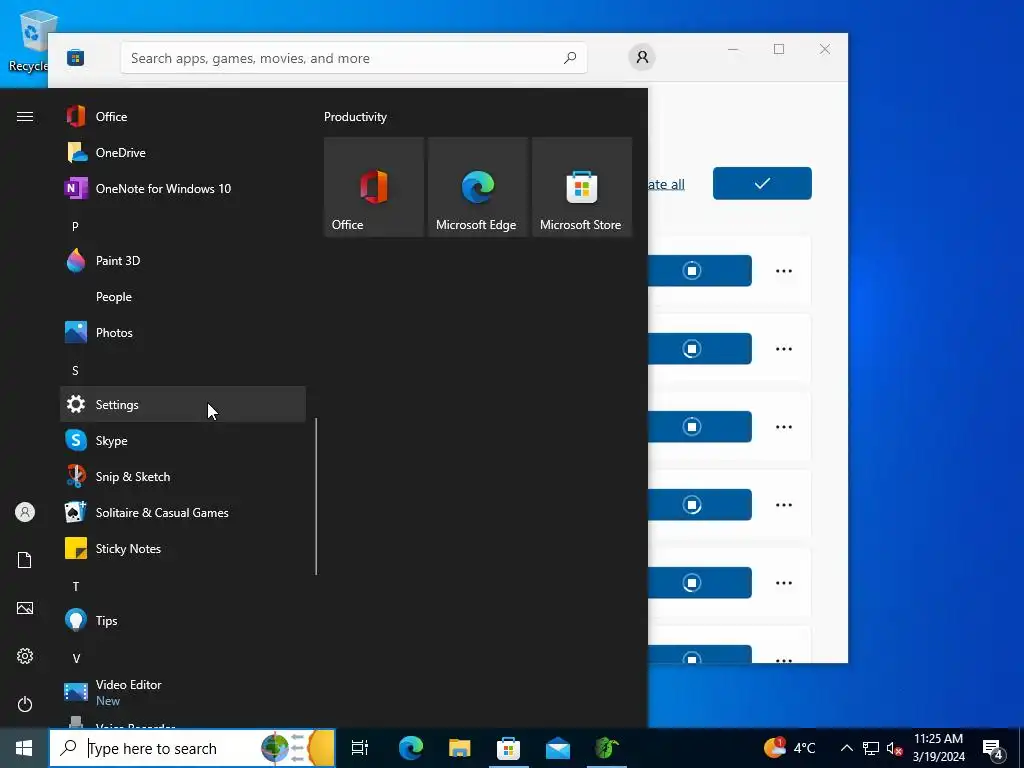Image resolution: width=1024 pixels, height=768 pixels.
Task: Open the Tips app
Action: click(183, 620)
